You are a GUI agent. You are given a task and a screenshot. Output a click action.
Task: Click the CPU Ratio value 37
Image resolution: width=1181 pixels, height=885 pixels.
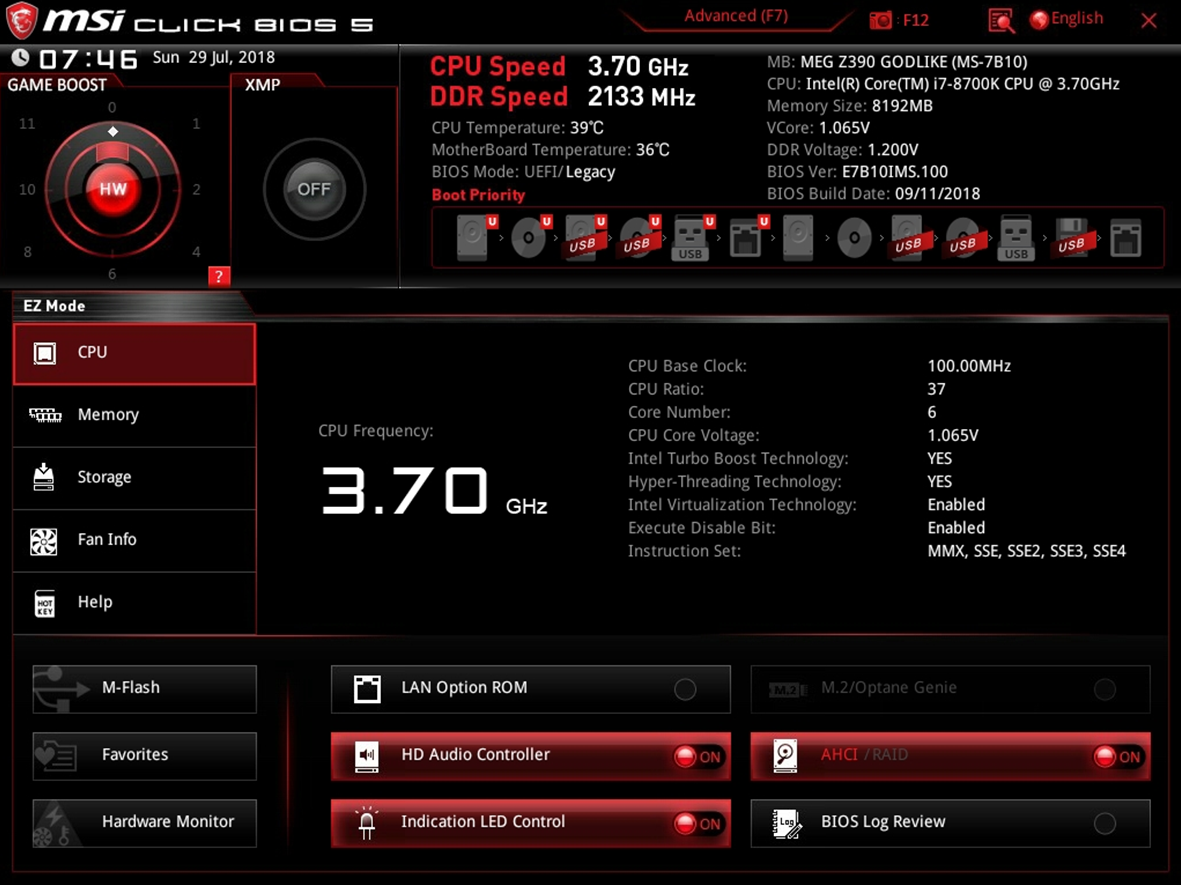936,389
